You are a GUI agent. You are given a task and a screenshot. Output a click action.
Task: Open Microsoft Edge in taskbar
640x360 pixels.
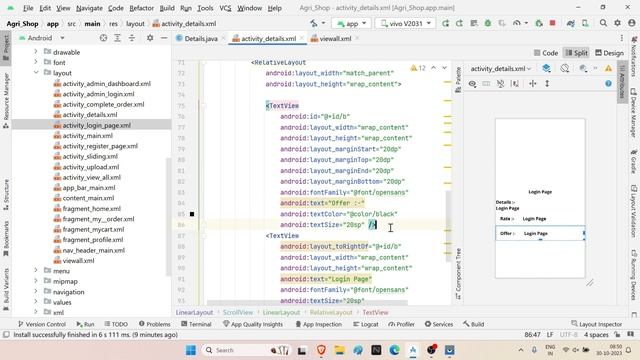(x=394, y=350)
